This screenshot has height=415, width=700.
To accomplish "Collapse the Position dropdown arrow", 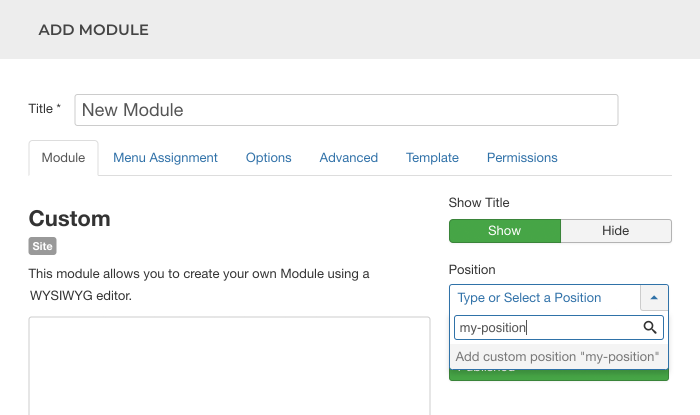I will pos(654,298).
